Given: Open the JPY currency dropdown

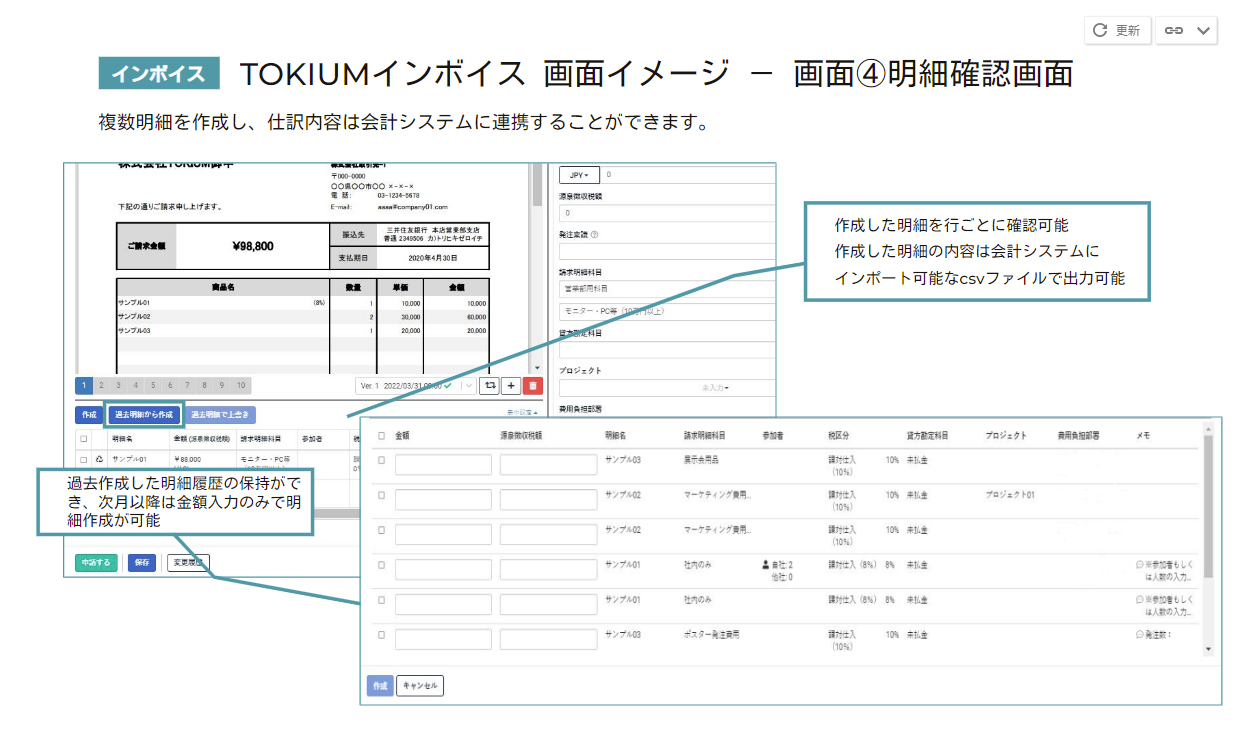Looking at the screenshot, I should point(578,174).
